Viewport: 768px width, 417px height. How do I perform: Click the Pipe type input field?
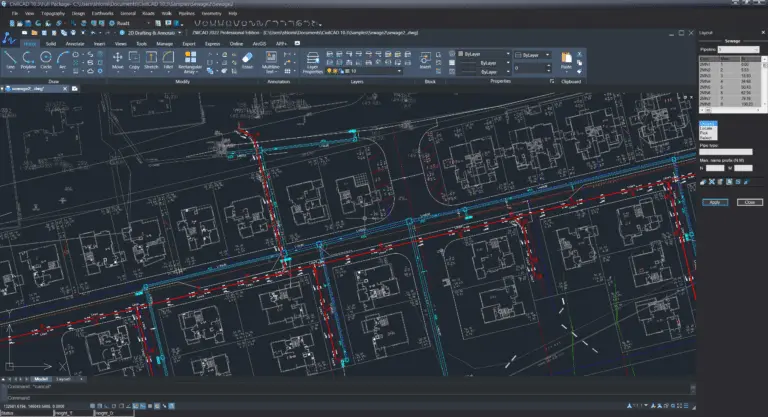[726, 152]
